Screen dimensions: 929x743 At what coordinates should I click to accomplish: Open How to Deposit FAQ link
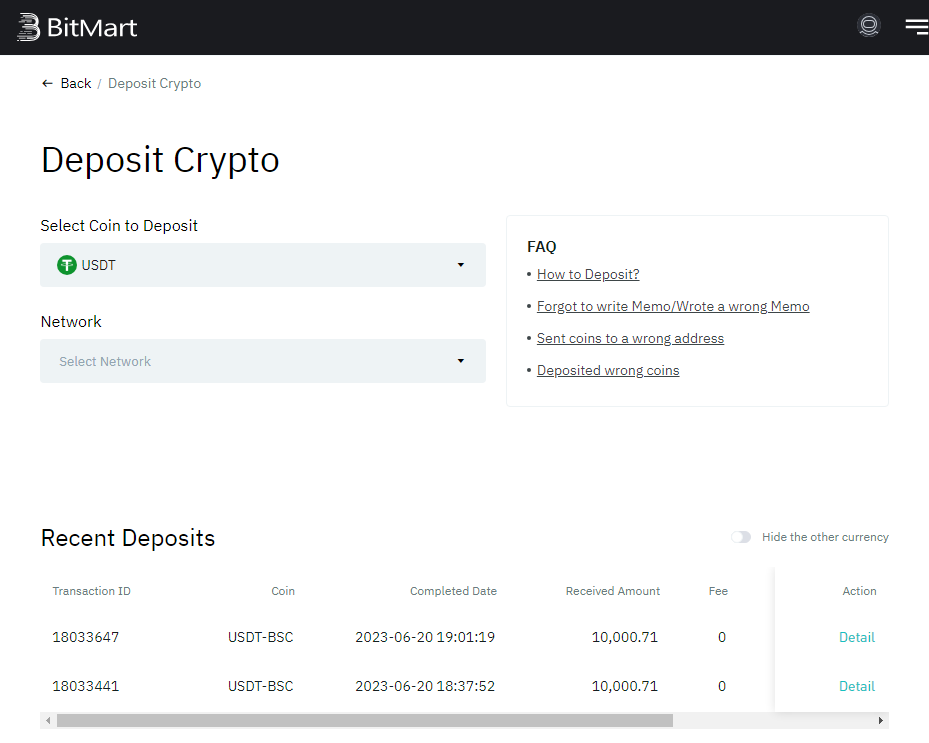[x=588, y=274]
